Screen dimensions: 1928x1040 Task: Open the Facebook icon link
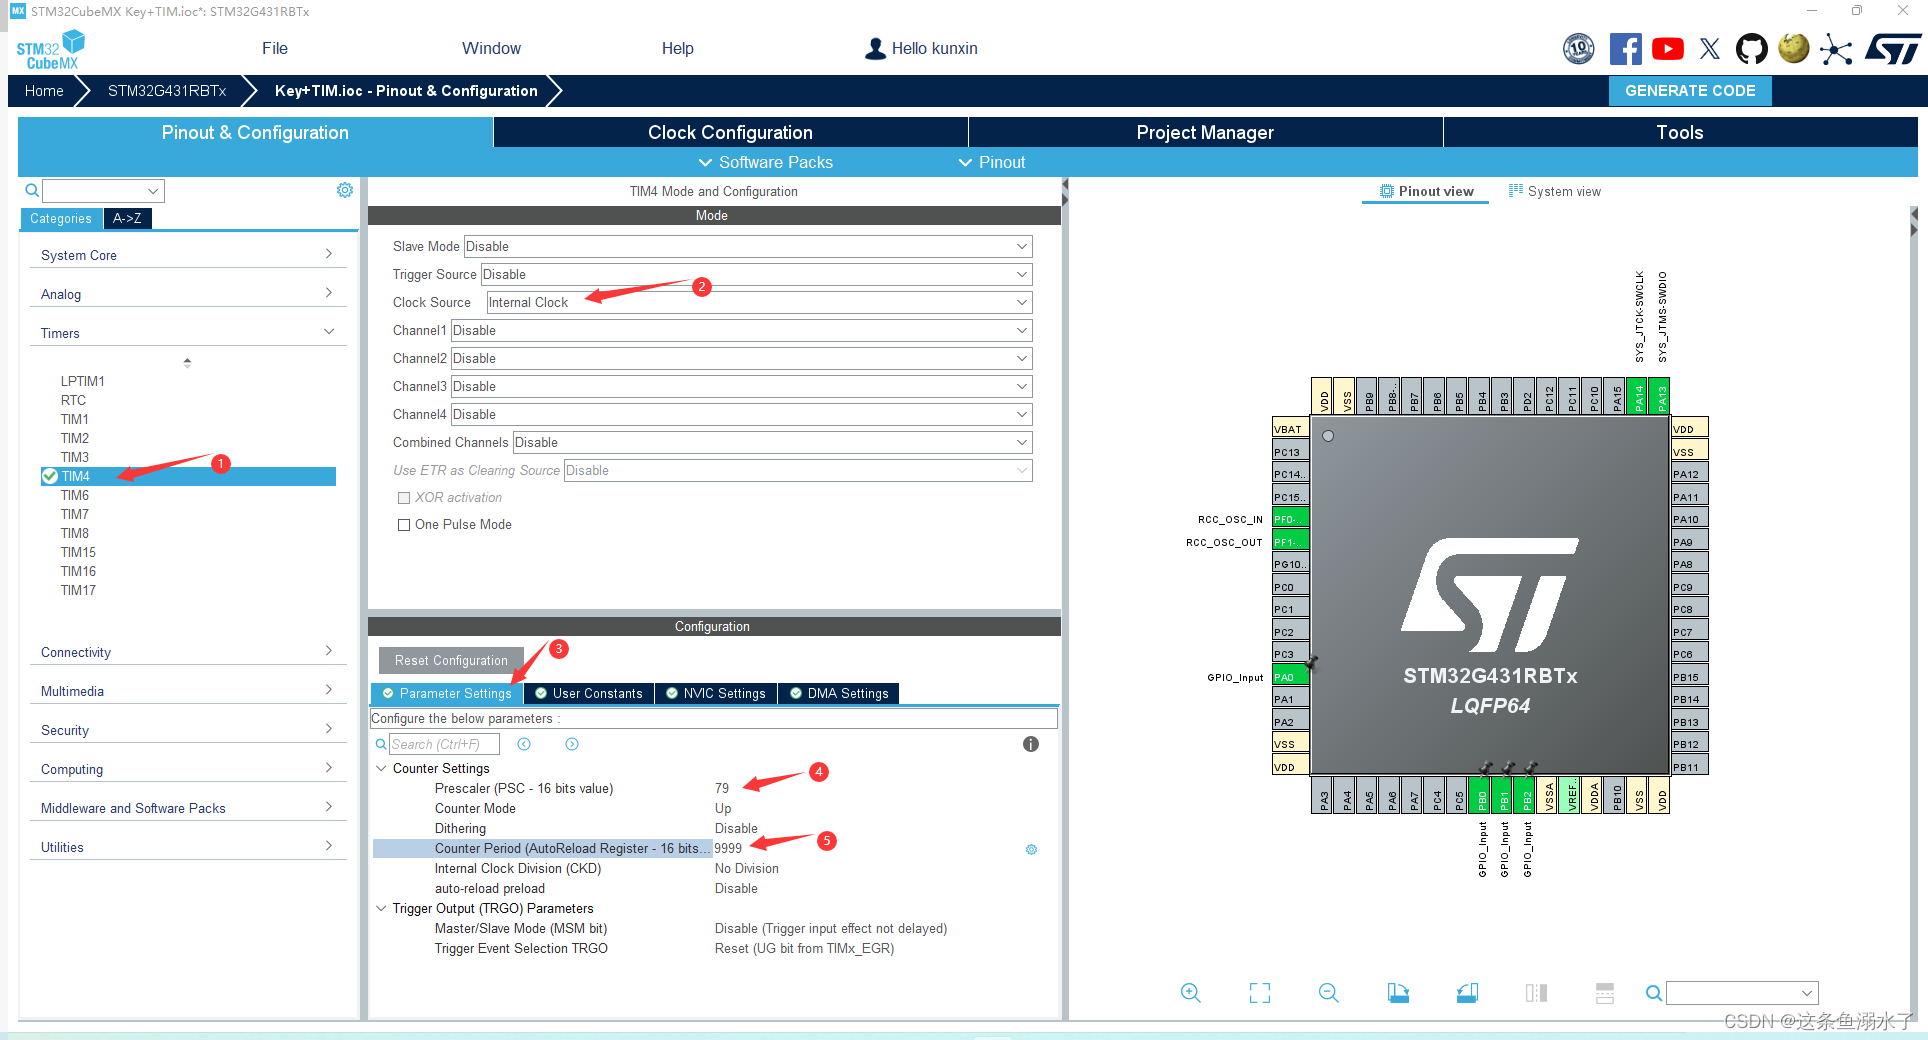tap(1625, 49)
